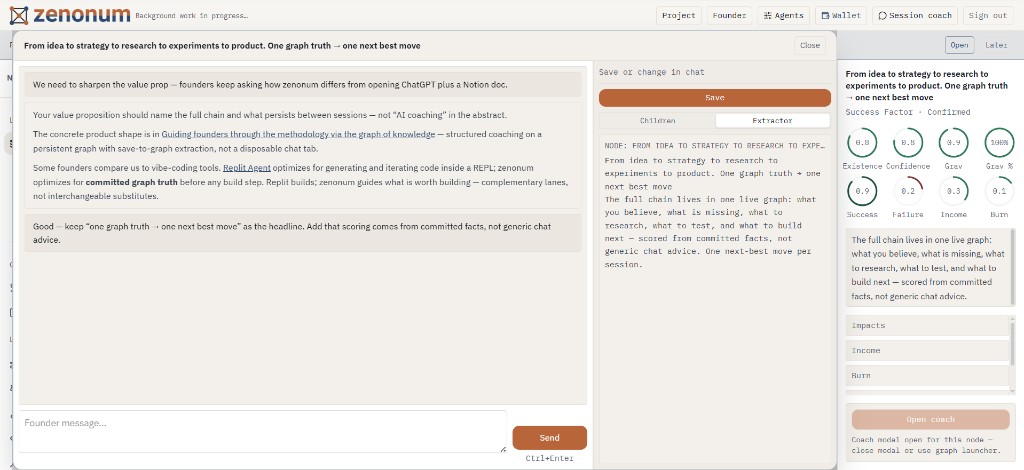1024x470 pixels.
Task: Expand the Burn section
Action: [x=927, y=375]
